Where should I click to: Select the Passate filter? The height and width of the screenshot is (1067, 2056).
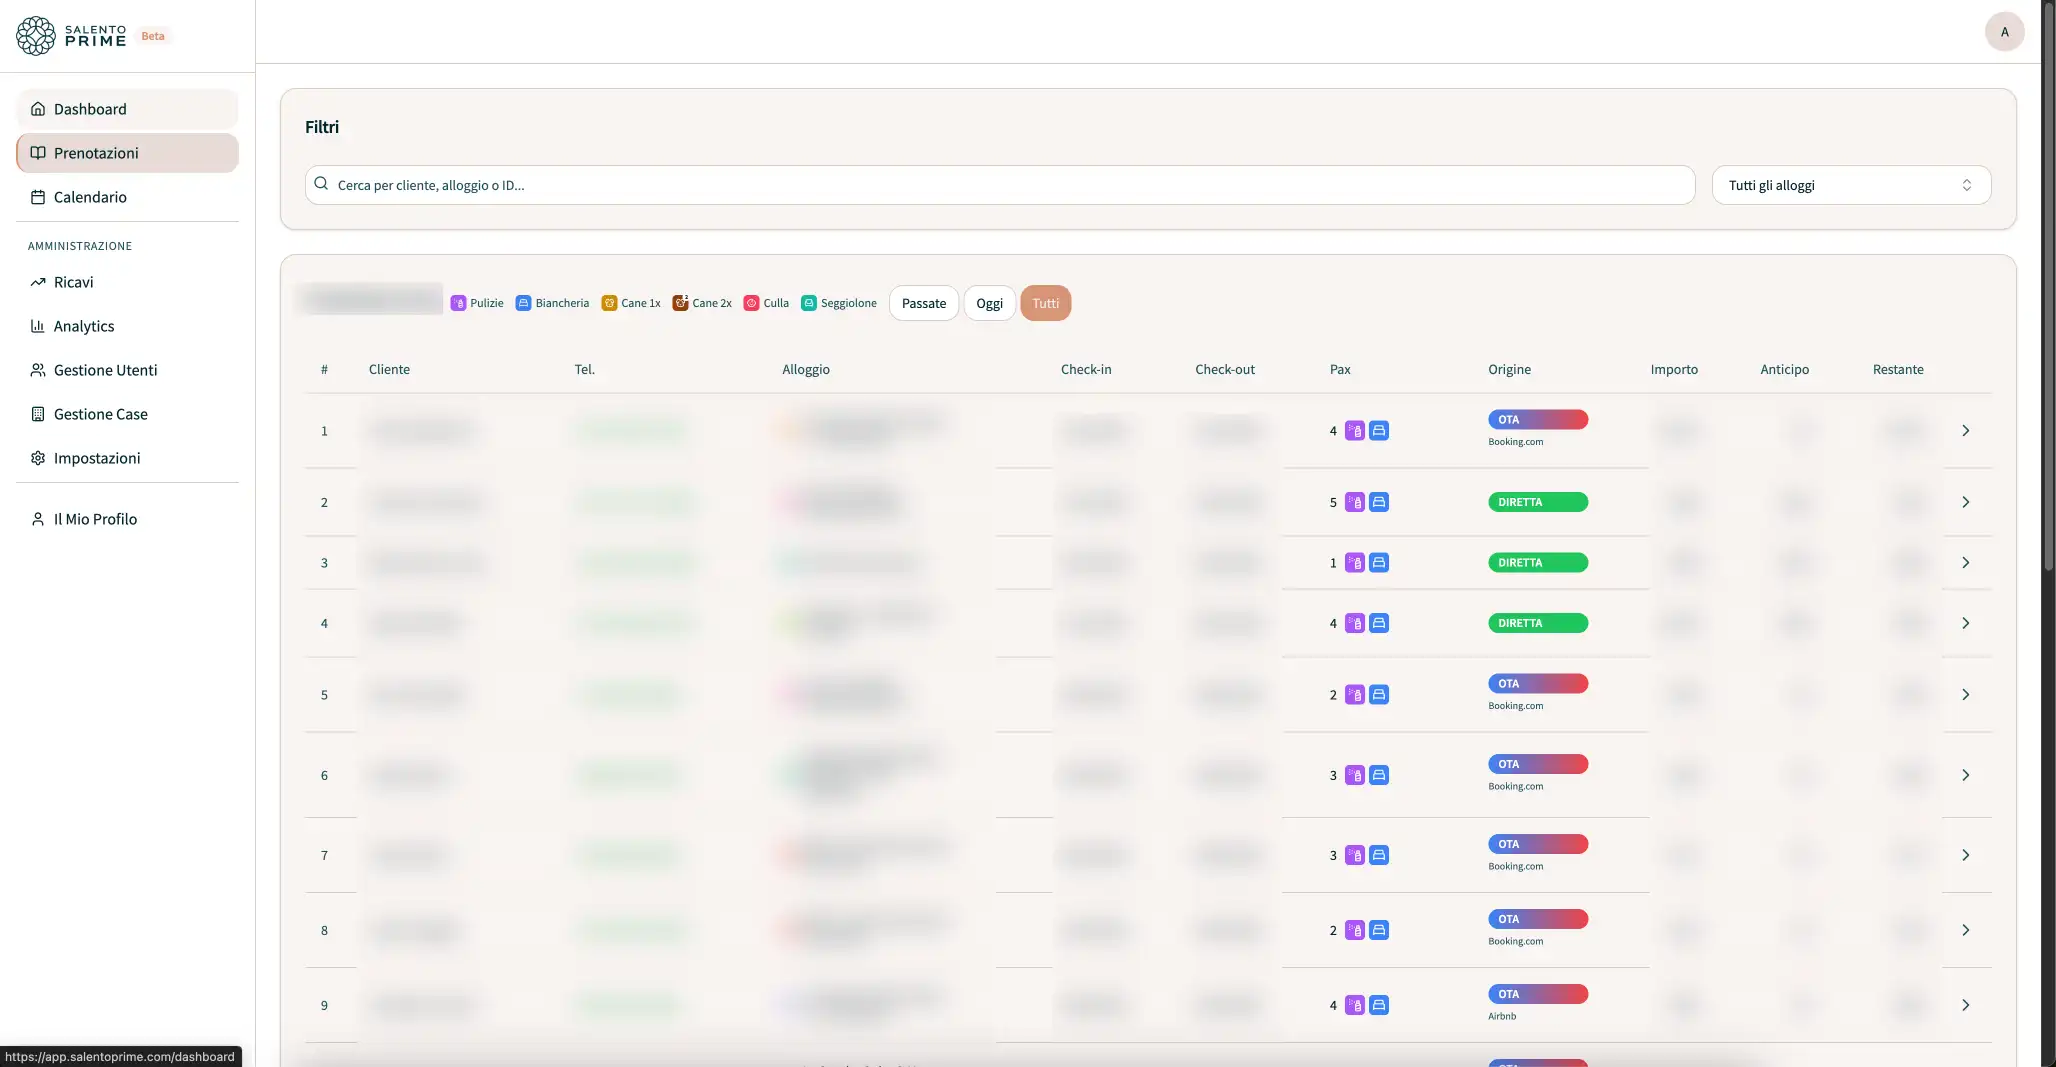click(x=923, y=303)
